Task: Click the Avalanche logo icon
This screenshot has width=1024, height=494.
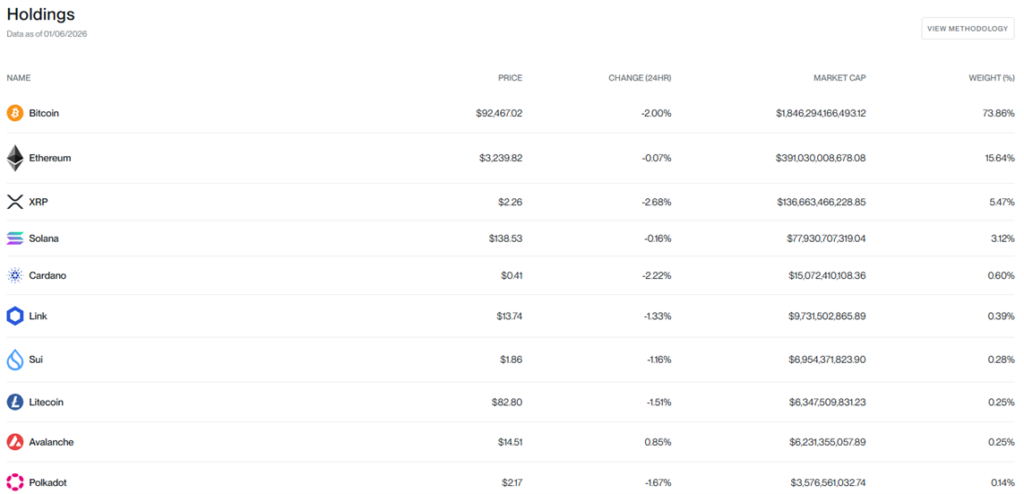Action: [15, 442]
